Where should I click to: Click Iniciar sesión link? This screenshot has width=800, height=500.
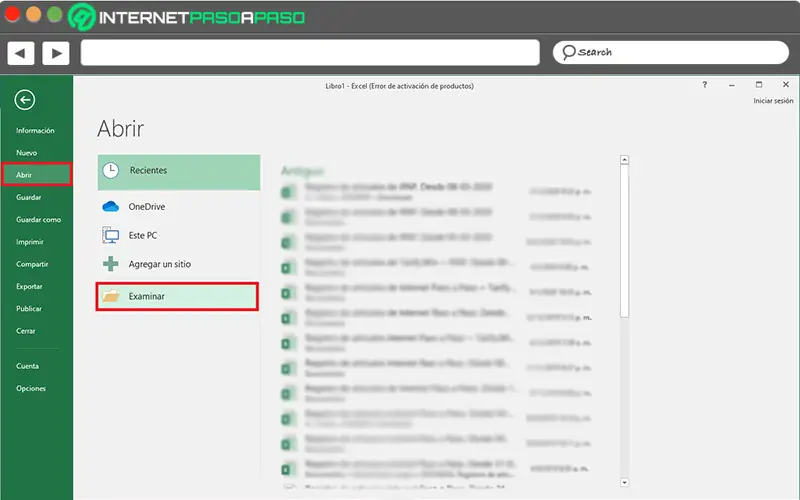(773, 101)
